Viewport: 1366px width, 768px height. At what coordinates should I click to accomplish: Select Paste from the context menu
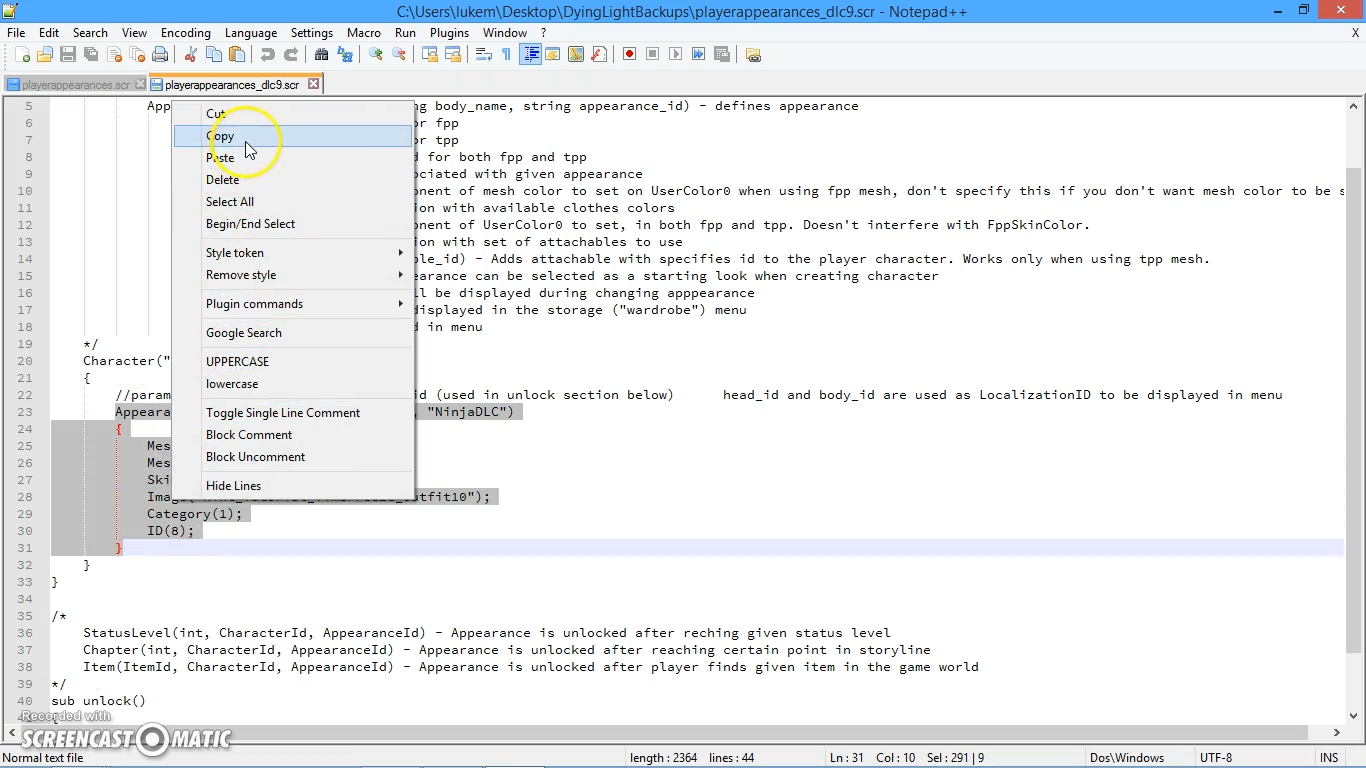click(293, 158)
